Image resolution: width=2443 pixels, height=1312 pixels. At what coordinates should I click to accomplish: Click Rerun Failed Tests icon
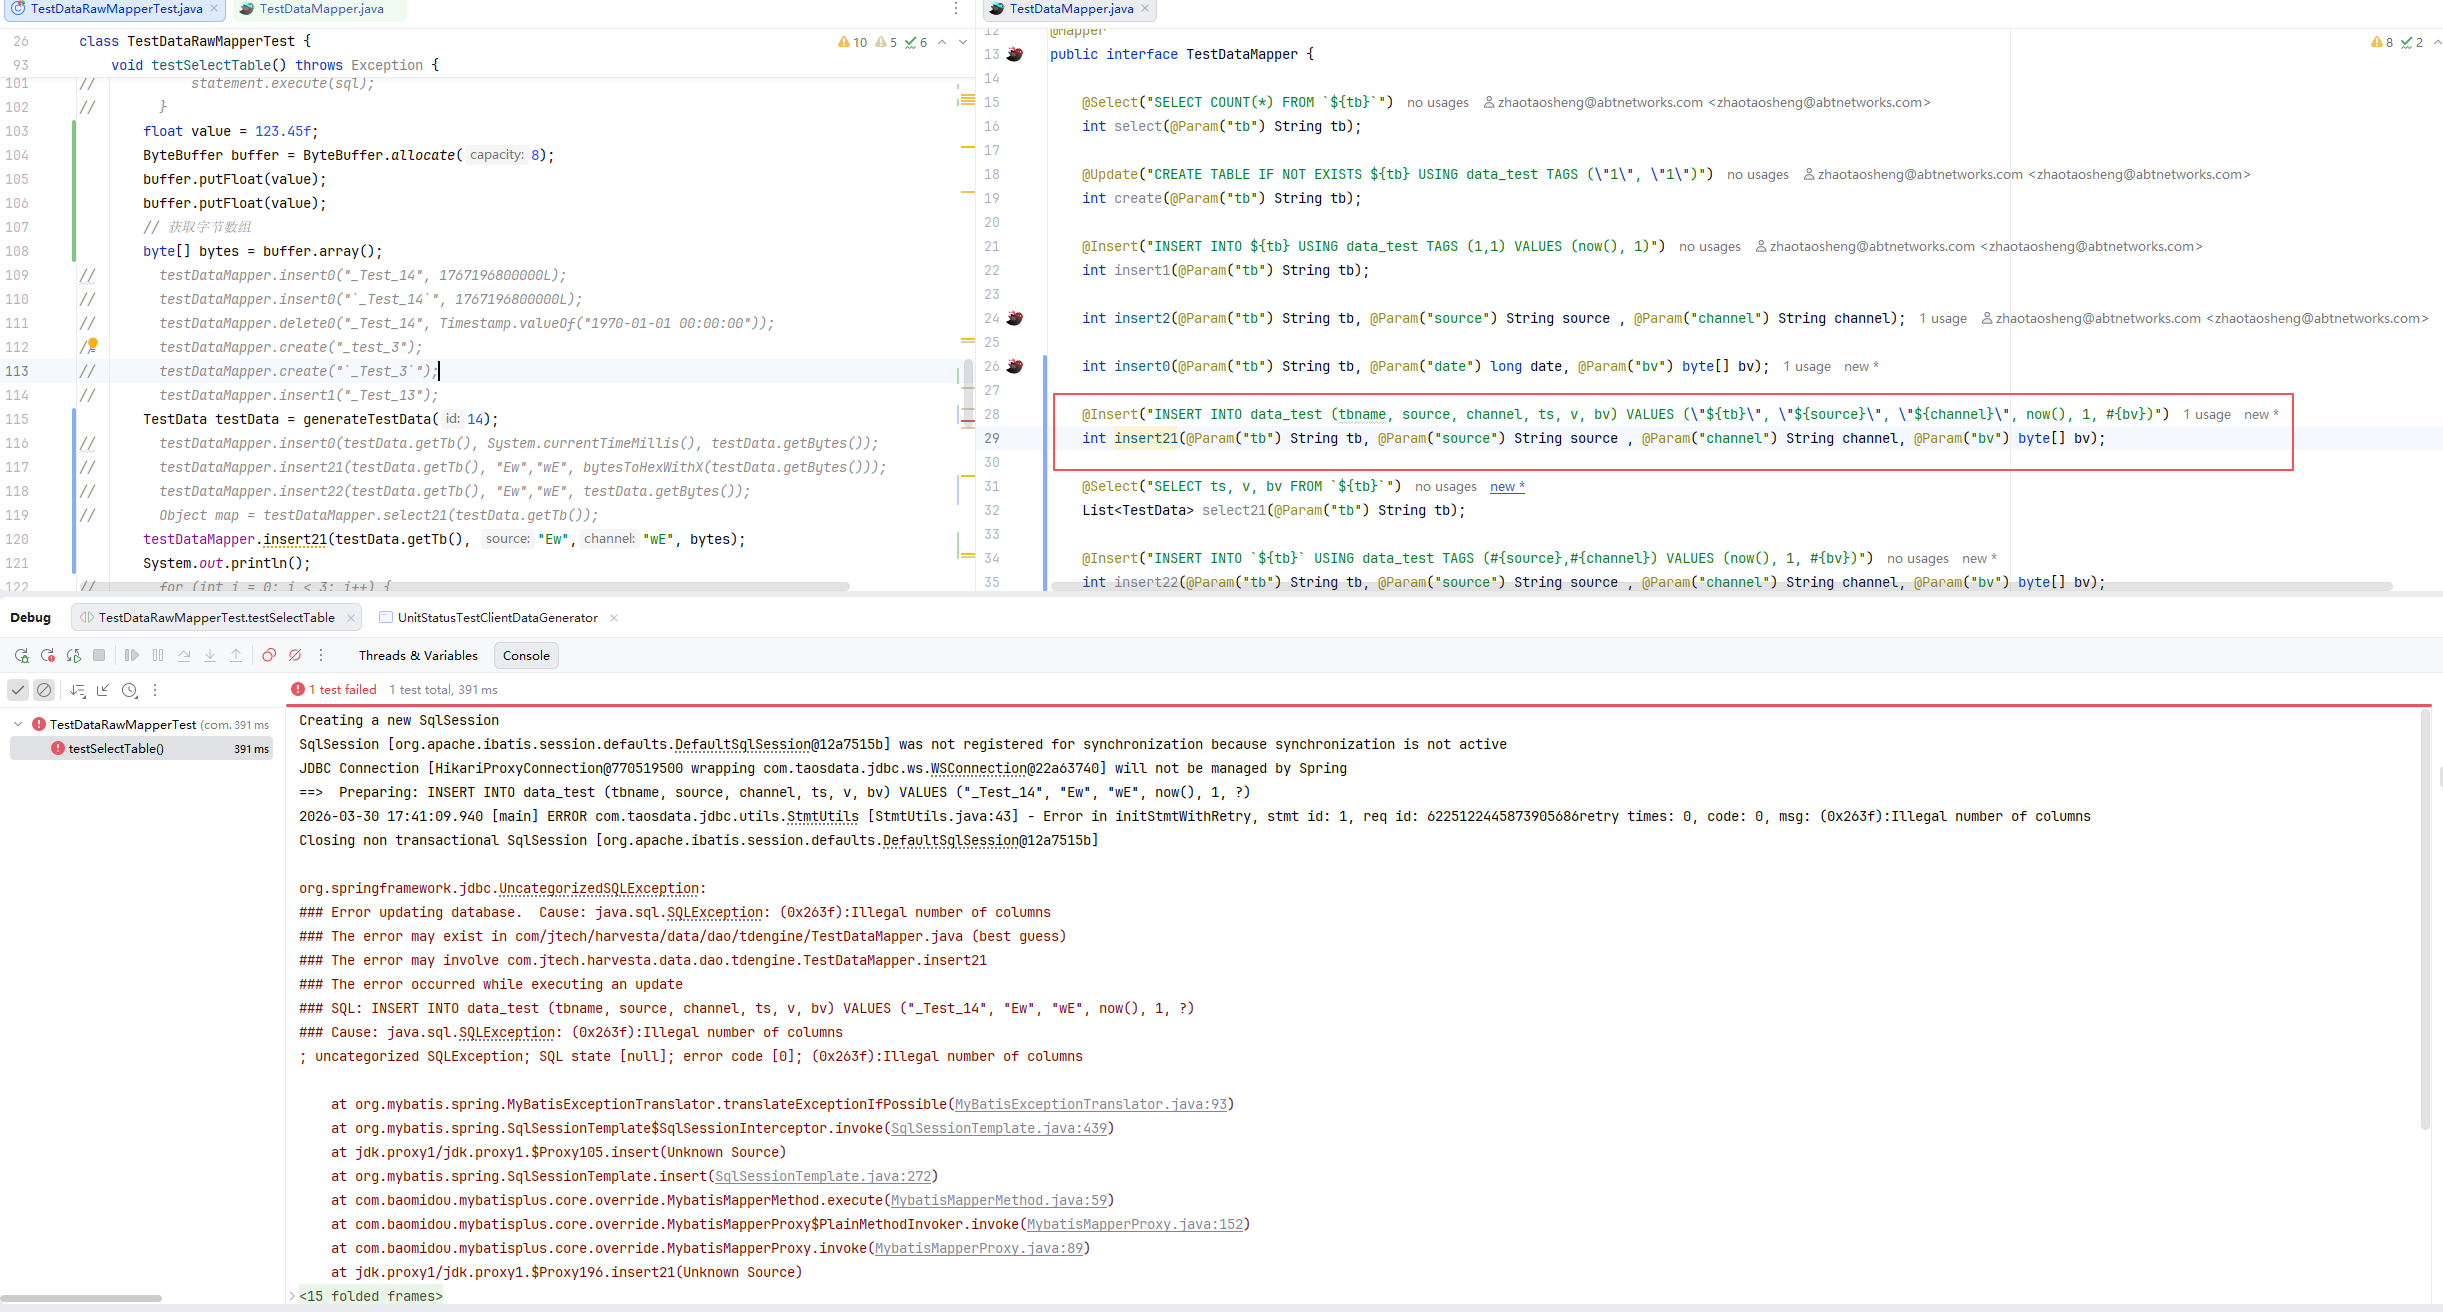point(47,656)
